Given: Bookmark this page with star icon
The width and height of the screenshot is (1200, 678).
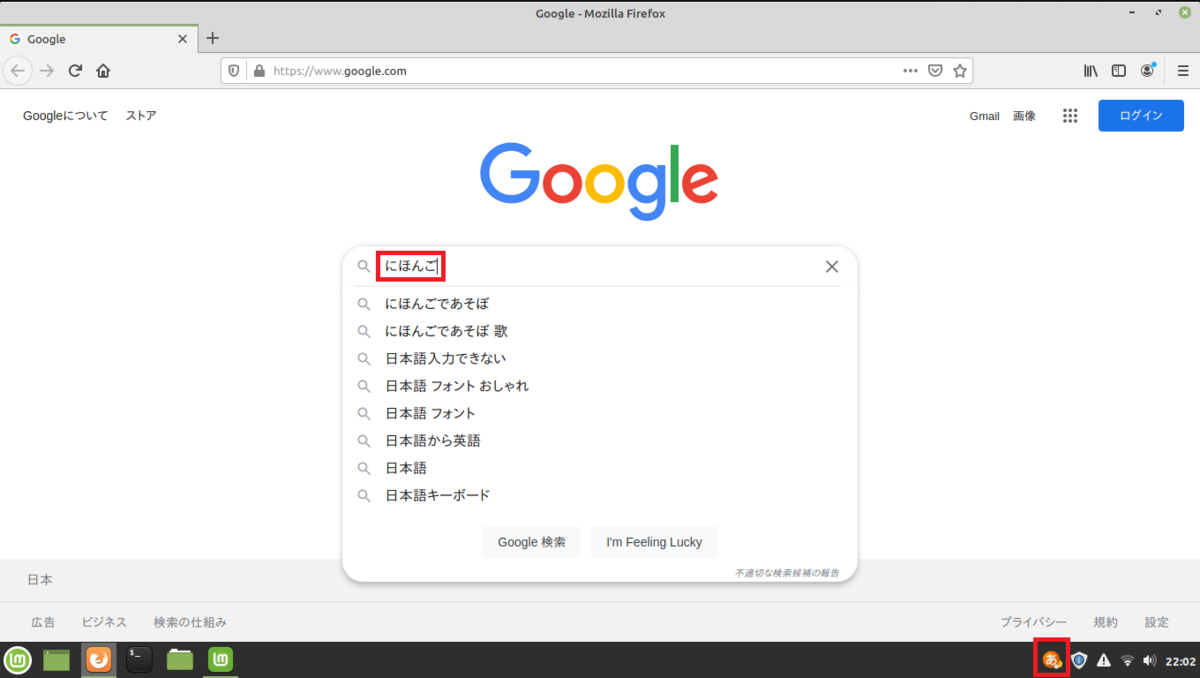Looking at the screenshot, I should 960,71.
